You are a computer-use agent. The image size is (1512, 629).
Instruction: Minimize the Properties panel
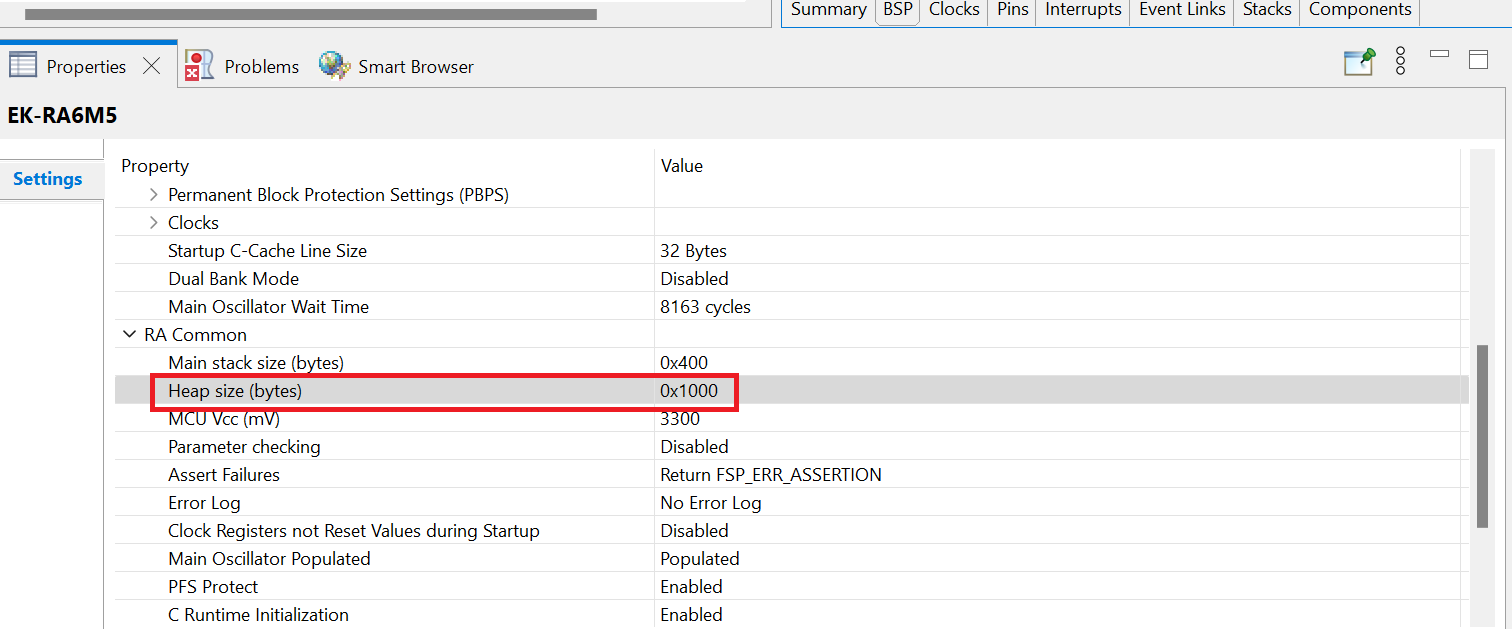(x=1439, y=53)
